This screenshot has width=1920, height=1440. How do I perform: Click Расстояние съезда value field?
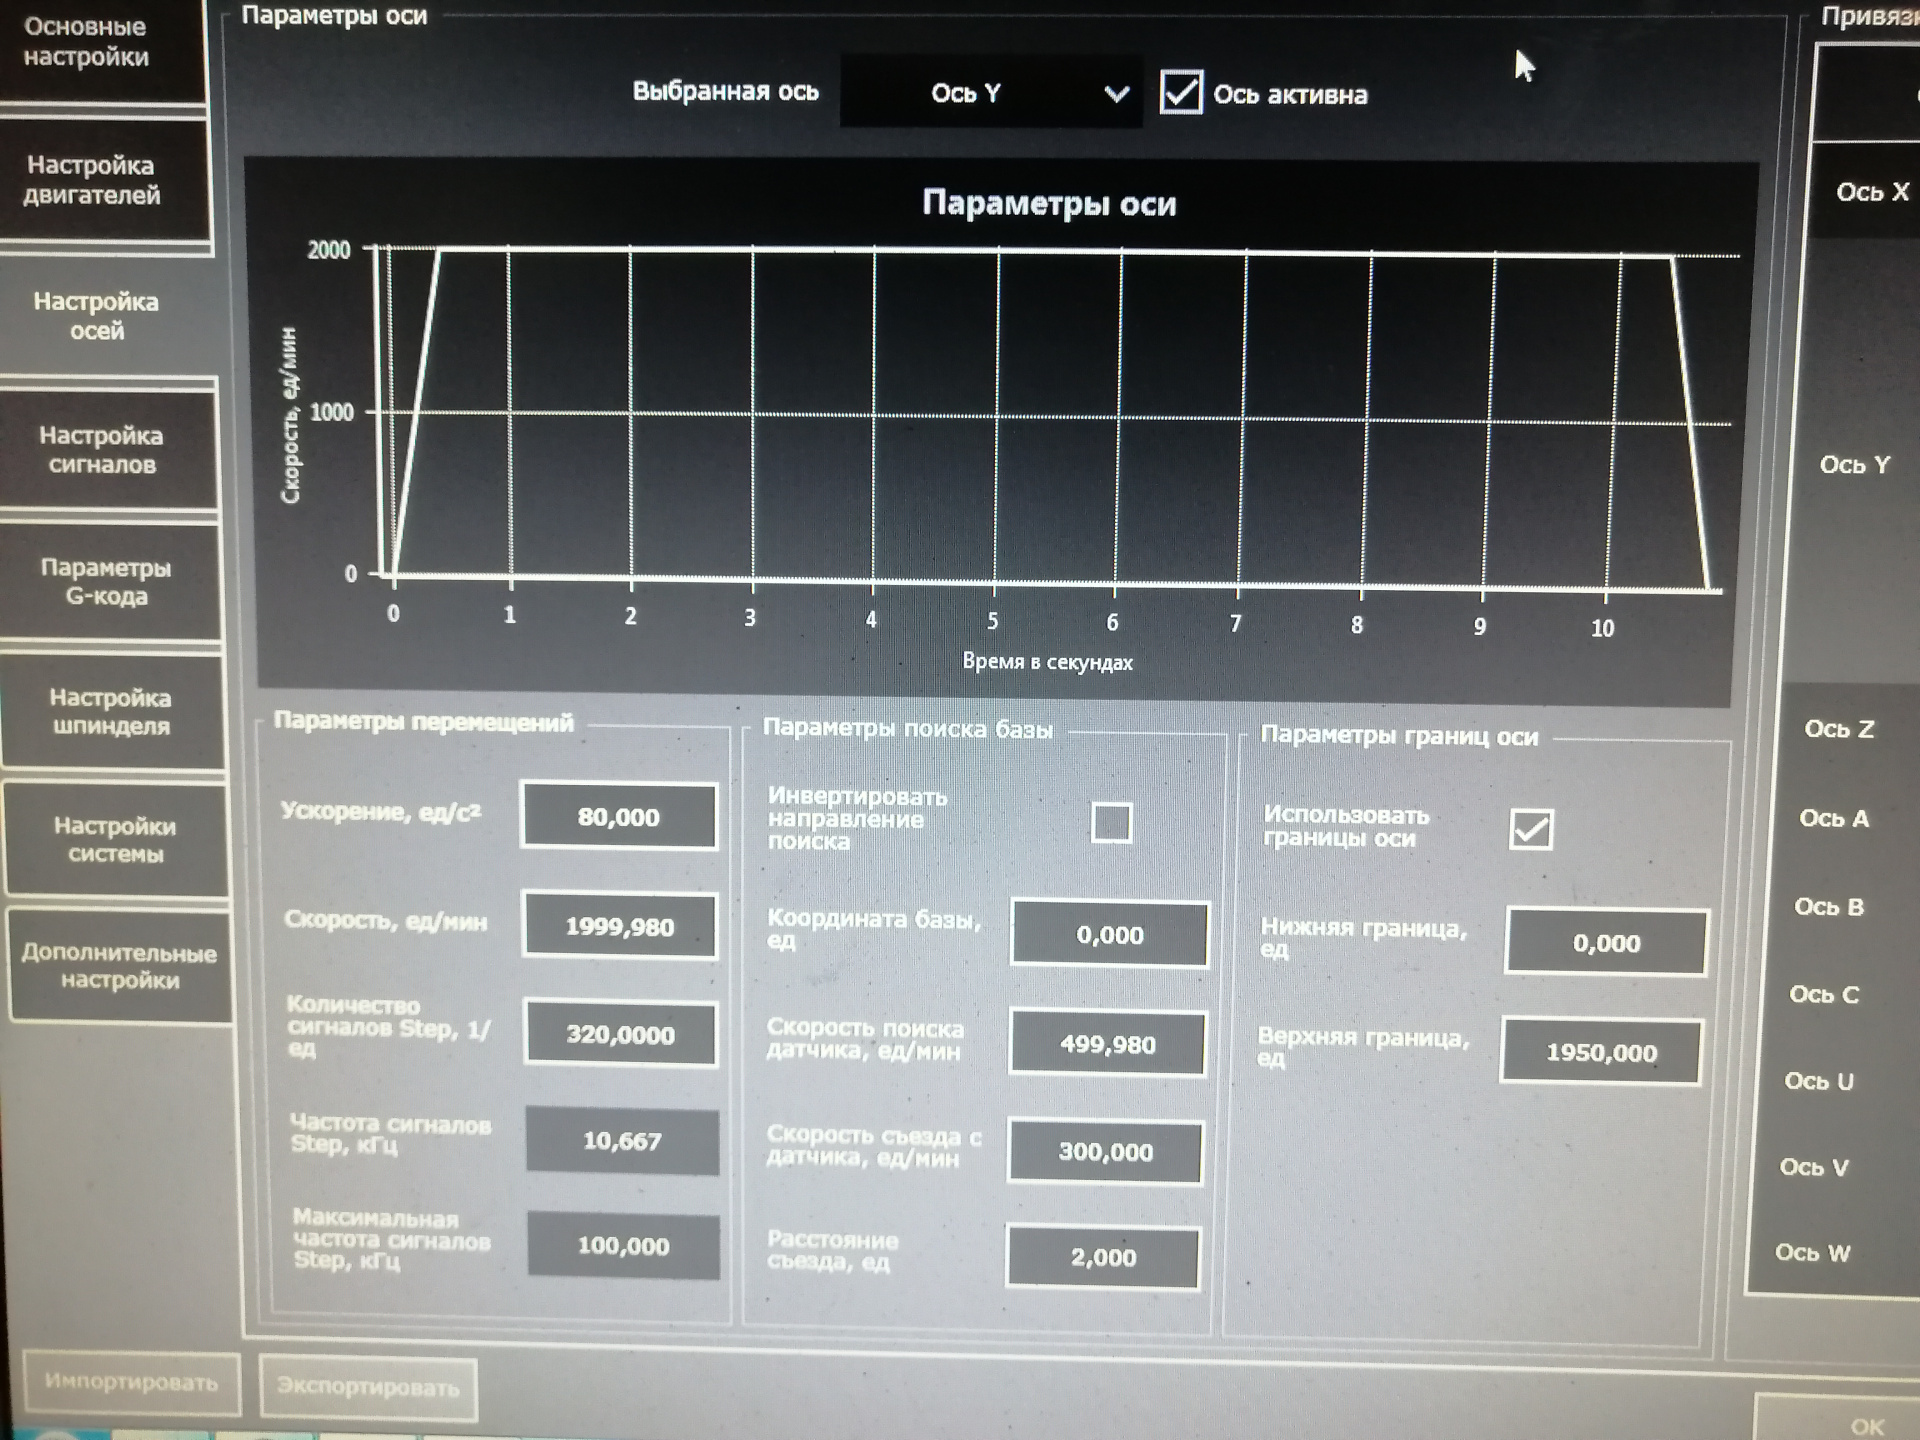(1103, 1257)
